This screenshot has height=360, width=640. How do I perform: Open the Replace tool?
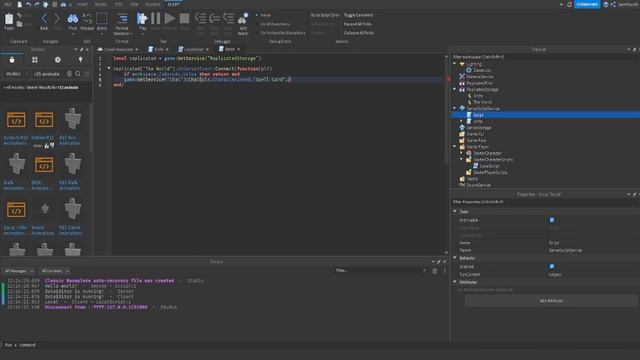[x=87, y=19]
